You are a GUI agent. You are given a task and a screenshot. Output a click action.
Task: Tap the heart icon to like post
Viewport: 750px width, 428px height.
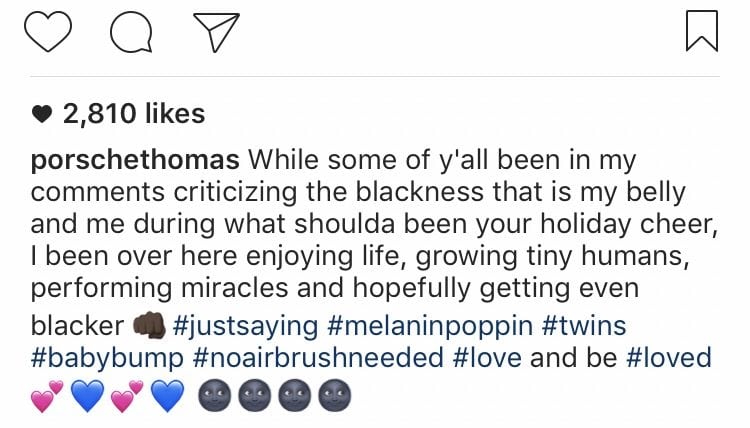(50, 30)
